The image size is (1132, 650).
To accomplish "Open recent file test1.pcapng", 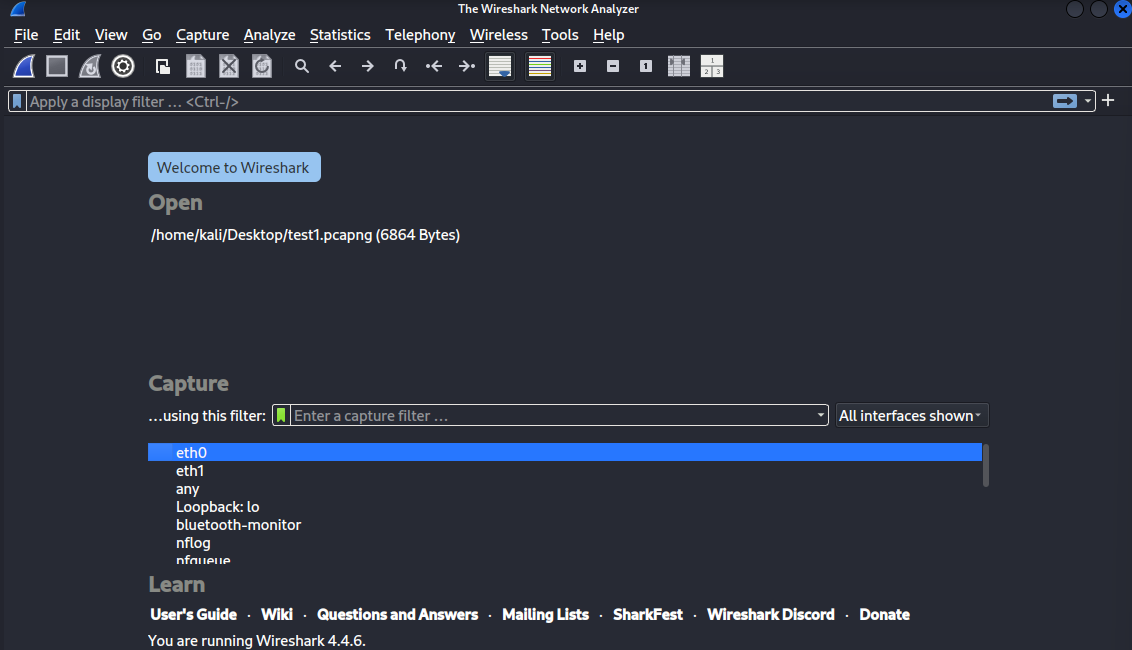I will coord(305,235).
